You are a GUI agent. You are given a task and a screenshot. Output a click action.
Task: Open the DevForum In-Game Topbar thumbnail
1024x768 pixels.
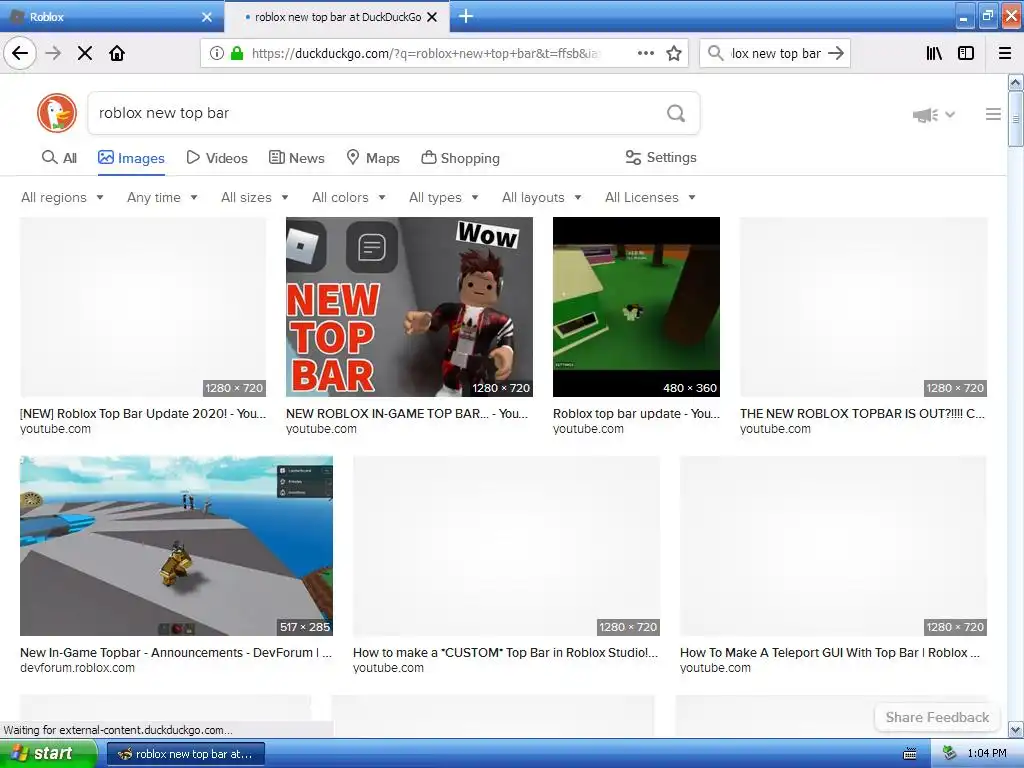coord(176,545)
